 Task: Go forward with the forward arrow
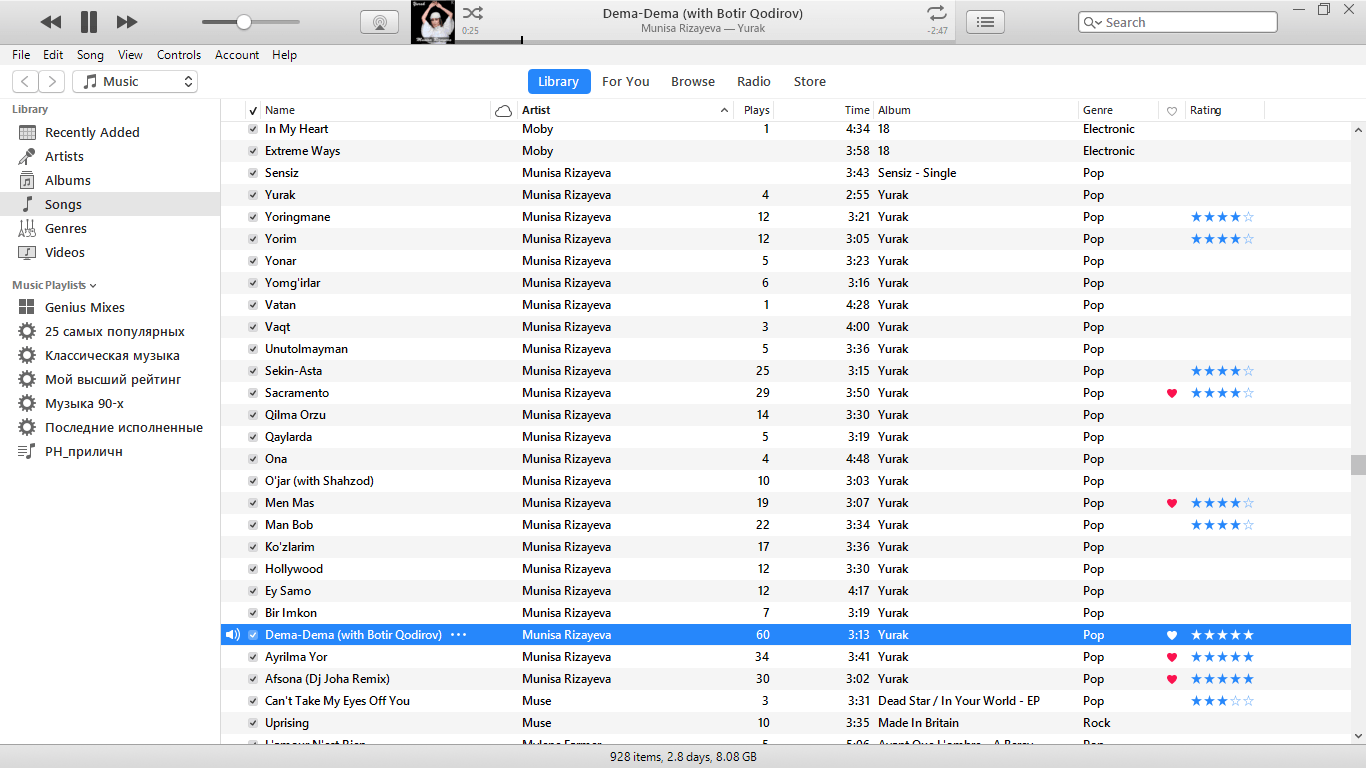click(x=52, y=82)
